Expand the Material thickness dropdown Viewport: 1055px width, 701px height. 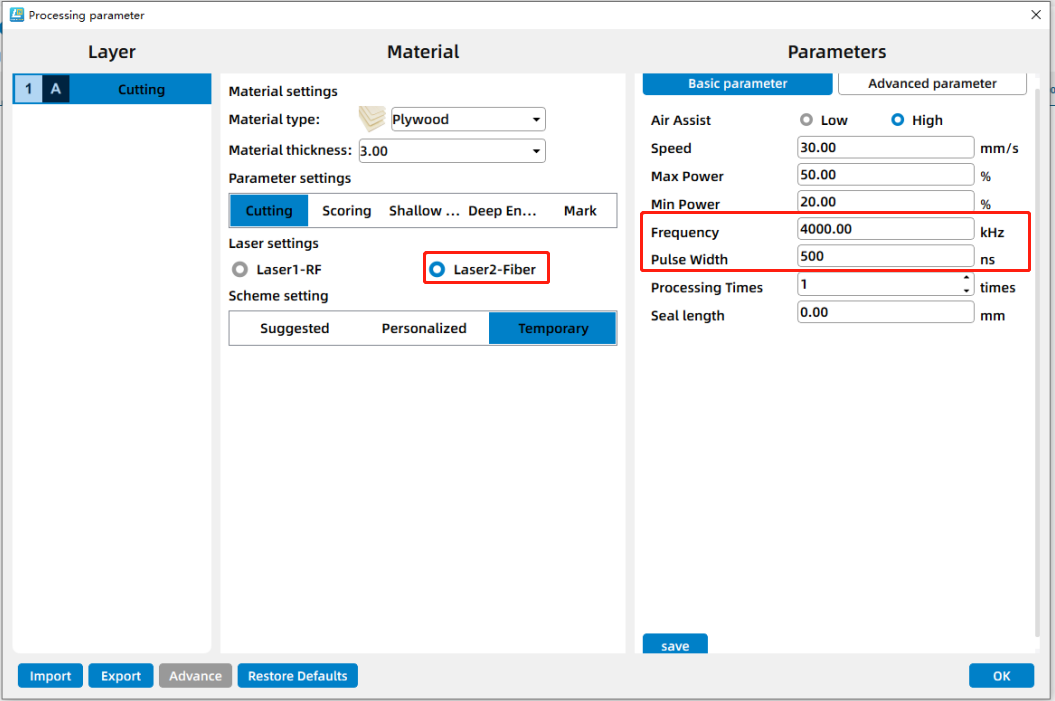537,151
